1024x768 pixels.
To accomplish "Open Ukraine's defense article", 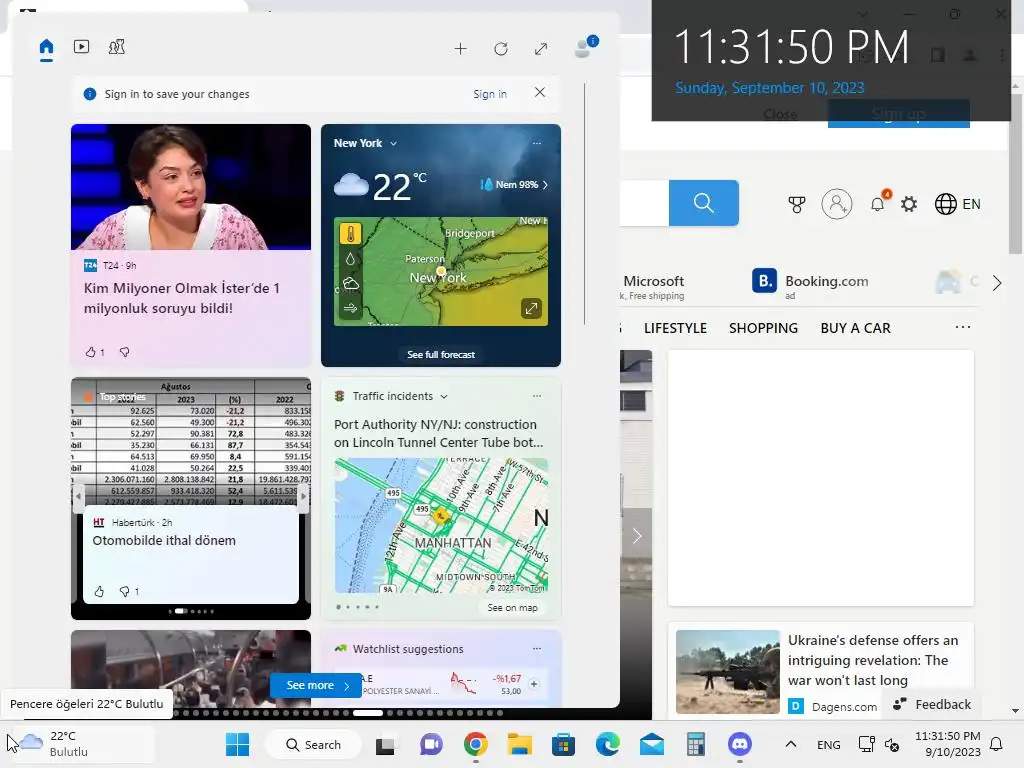I will point(873,660).
